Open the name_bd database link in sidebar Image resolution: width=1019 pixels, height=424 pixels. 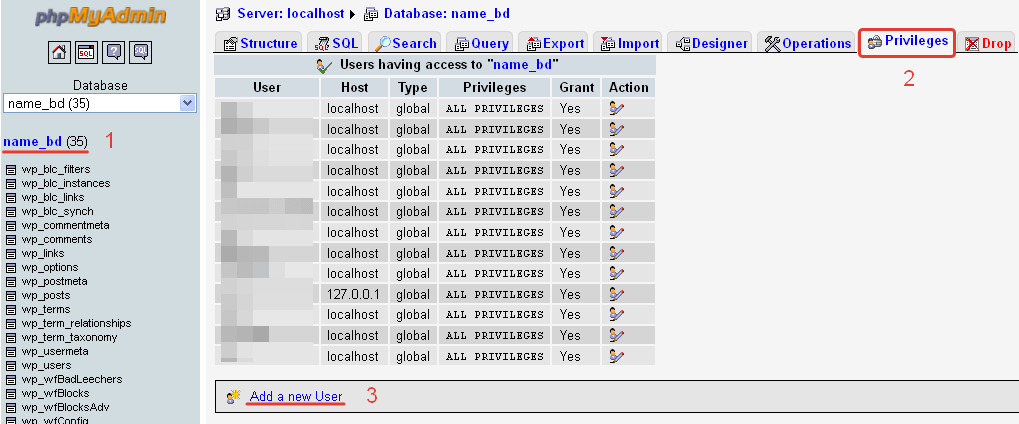(x=33, y=141)
